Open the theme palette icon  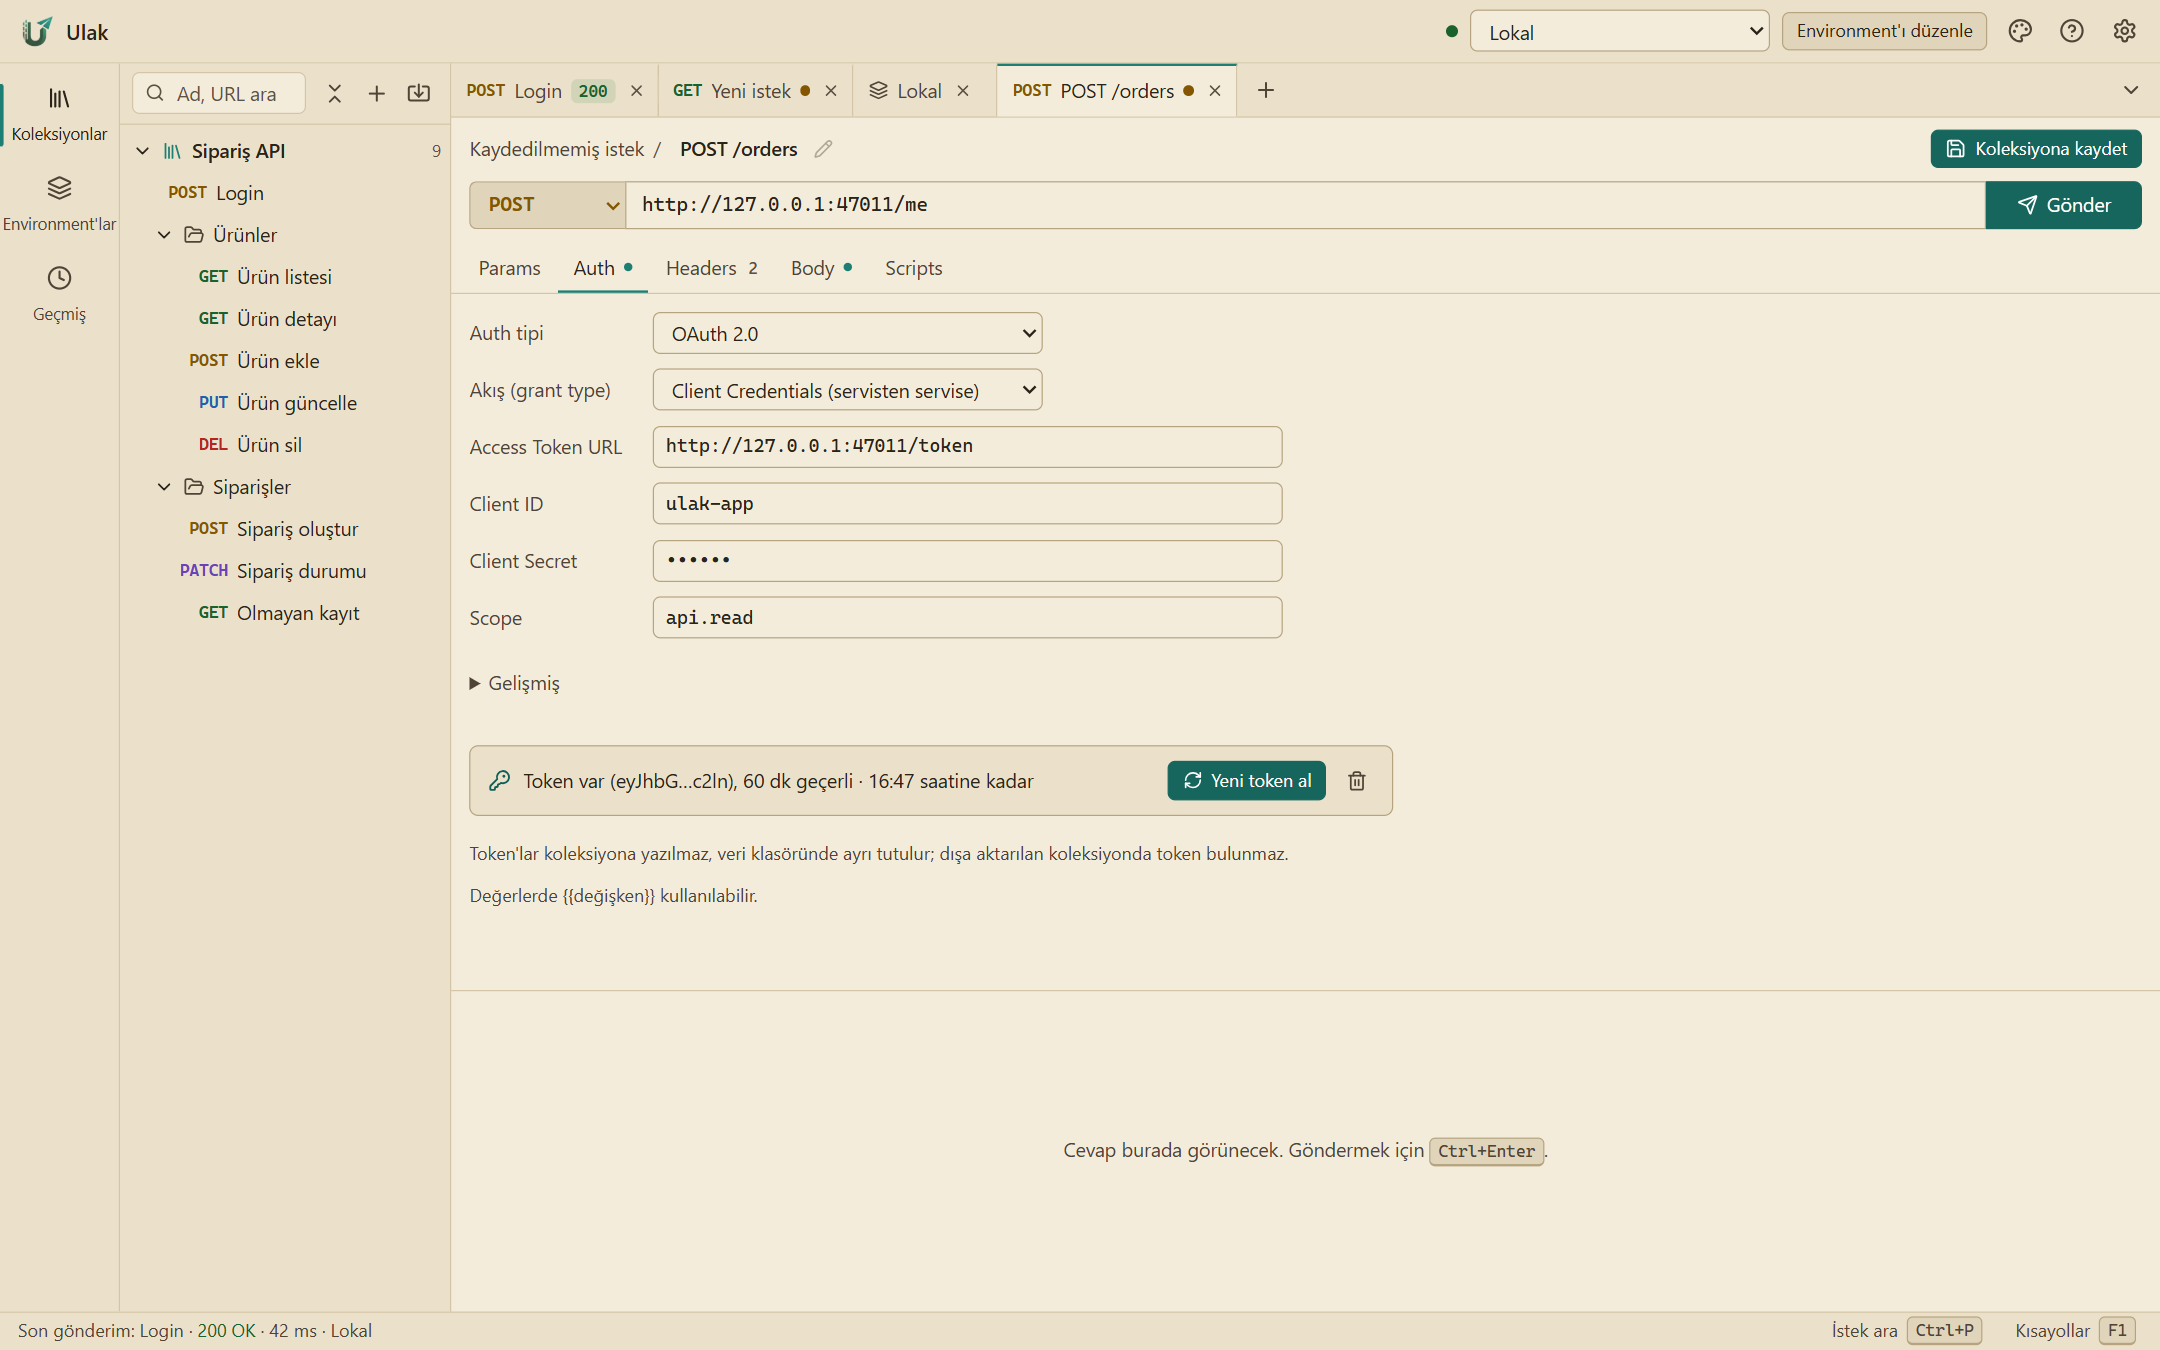[2020, 31]
